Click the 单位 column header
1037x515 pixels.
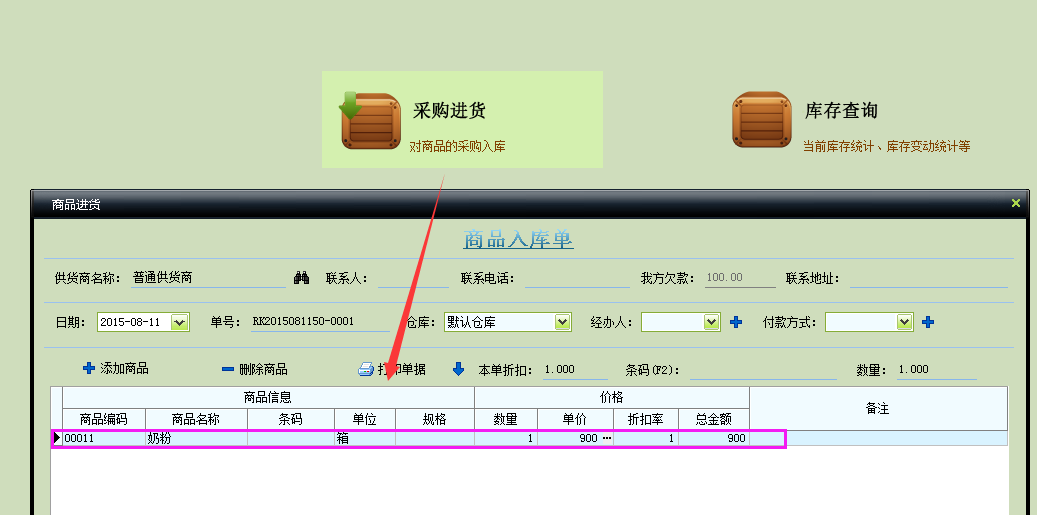click(365, 419)
